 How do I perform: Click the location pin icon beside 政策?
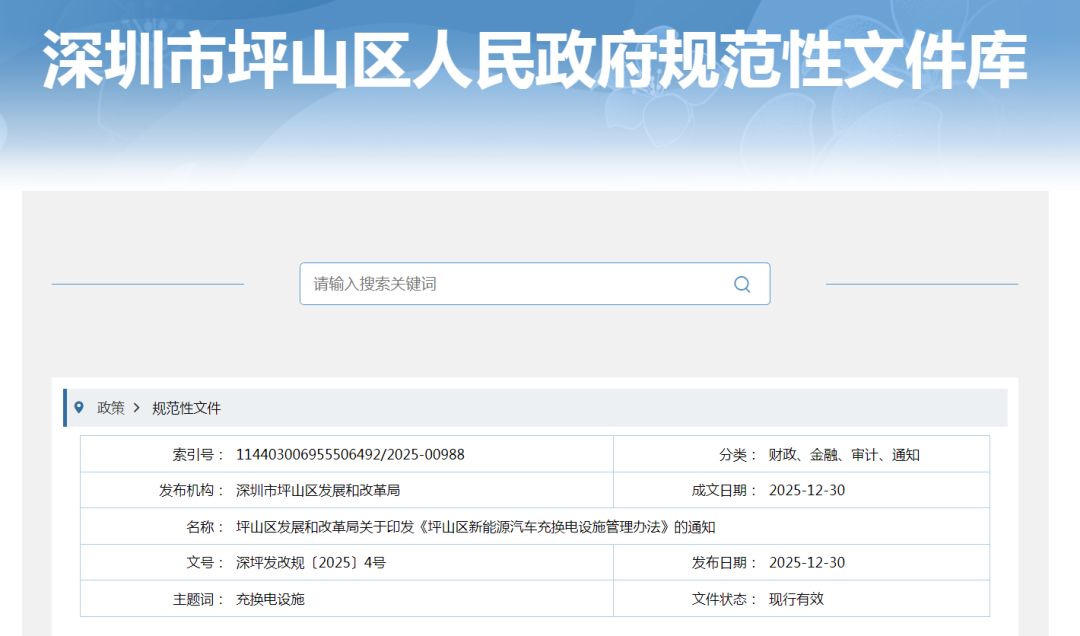click(79, 408)
